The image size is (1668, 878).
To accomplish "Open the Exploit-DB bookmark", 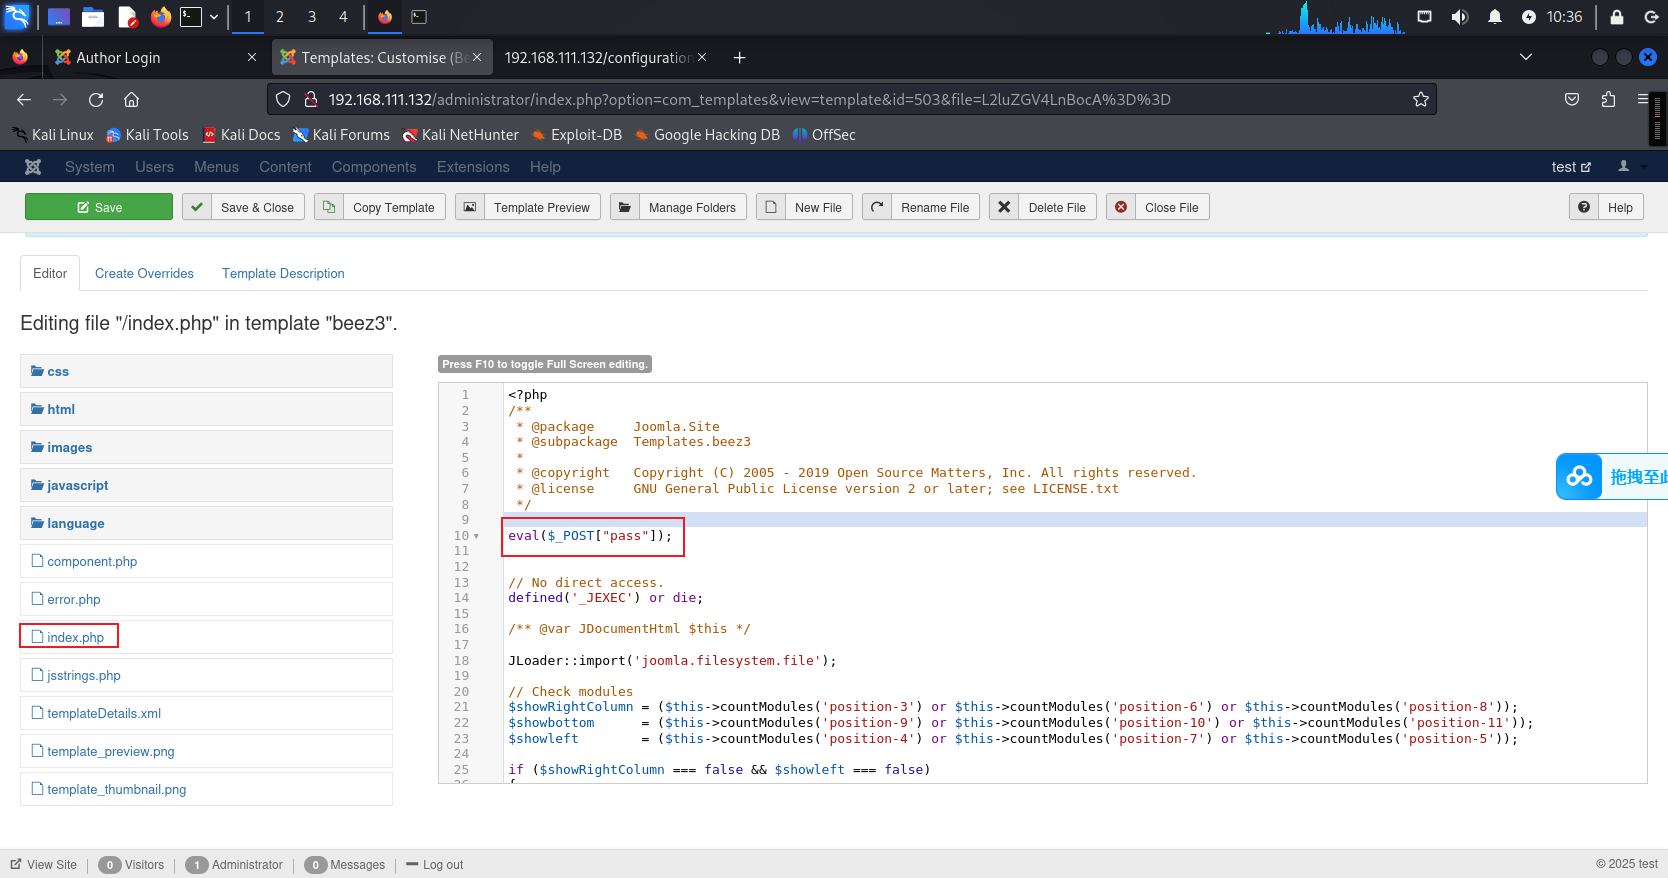I will 577,135.
